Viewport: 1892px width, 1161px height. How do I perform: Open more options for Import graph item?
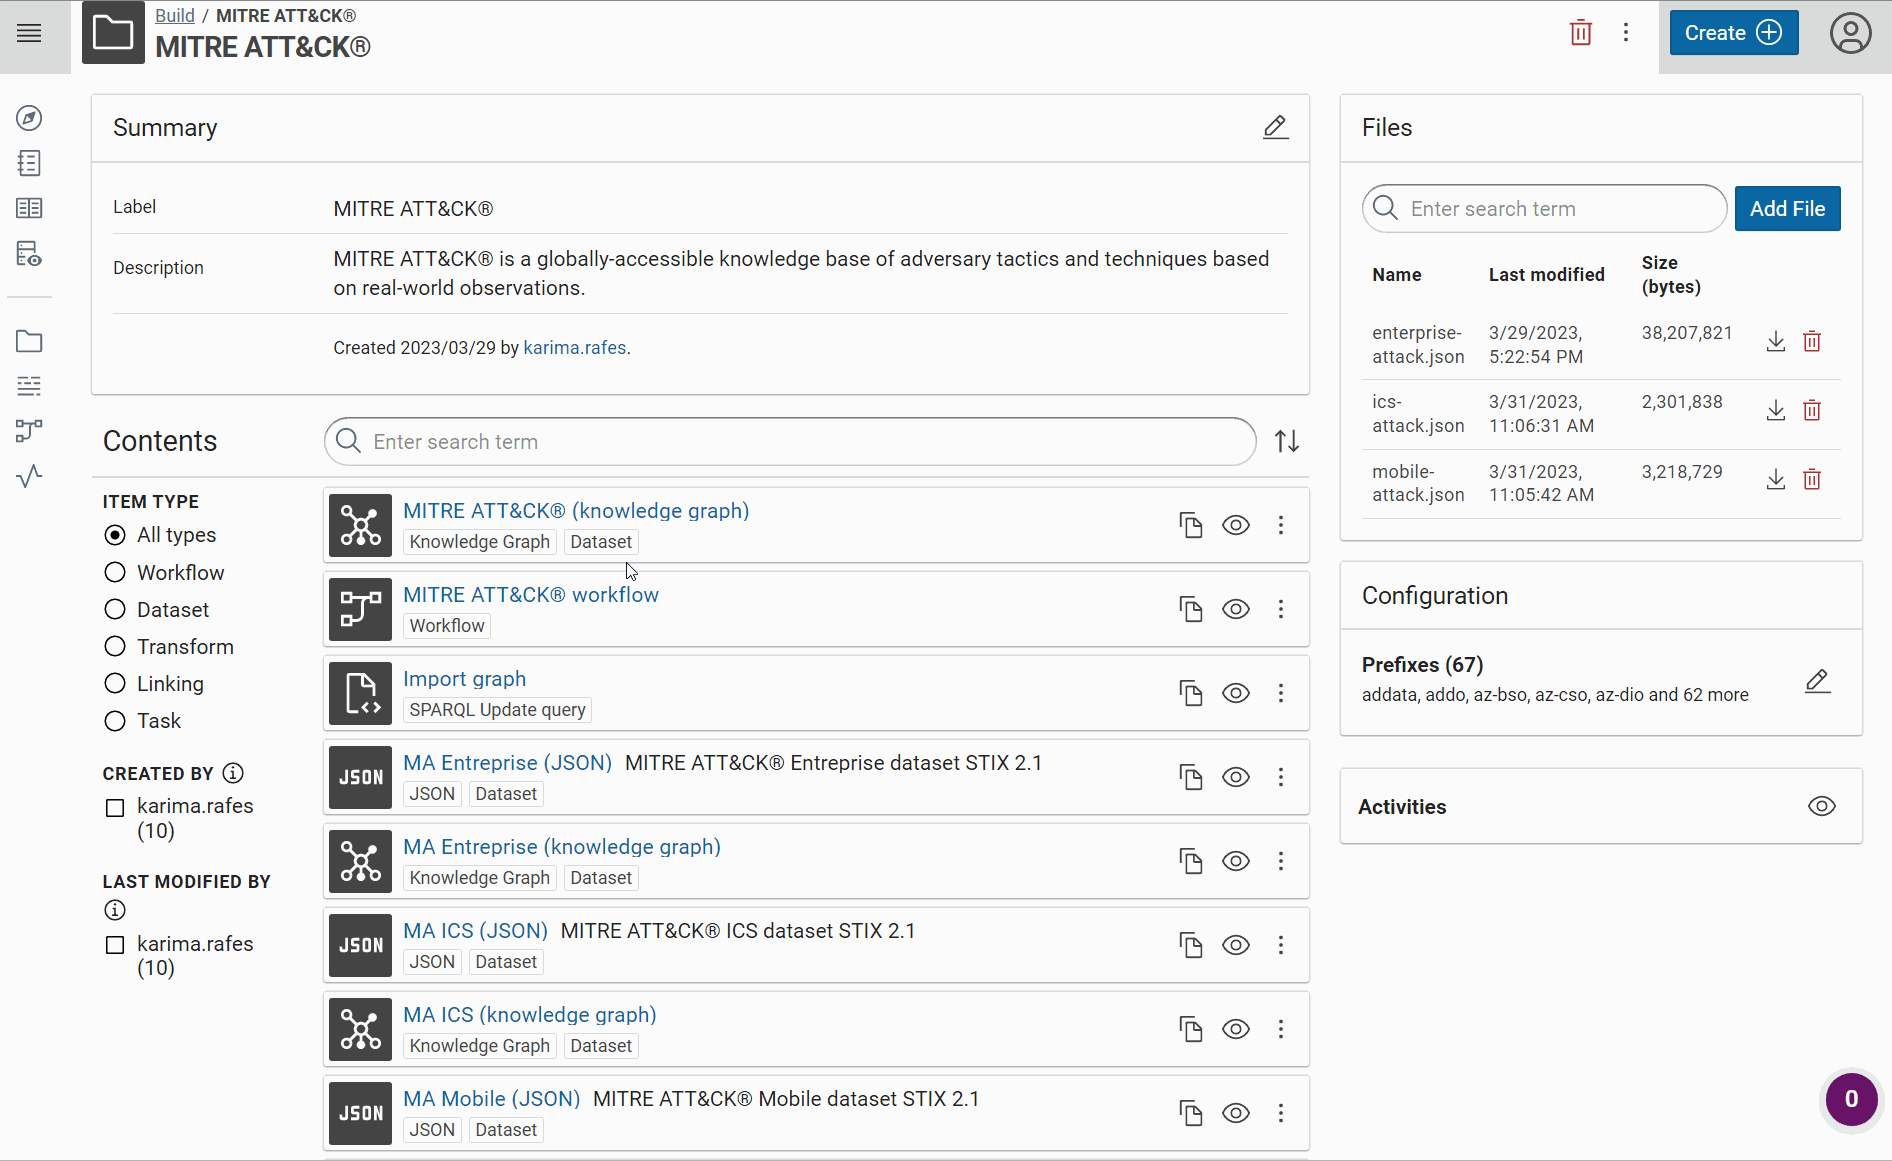[1280, 693]
